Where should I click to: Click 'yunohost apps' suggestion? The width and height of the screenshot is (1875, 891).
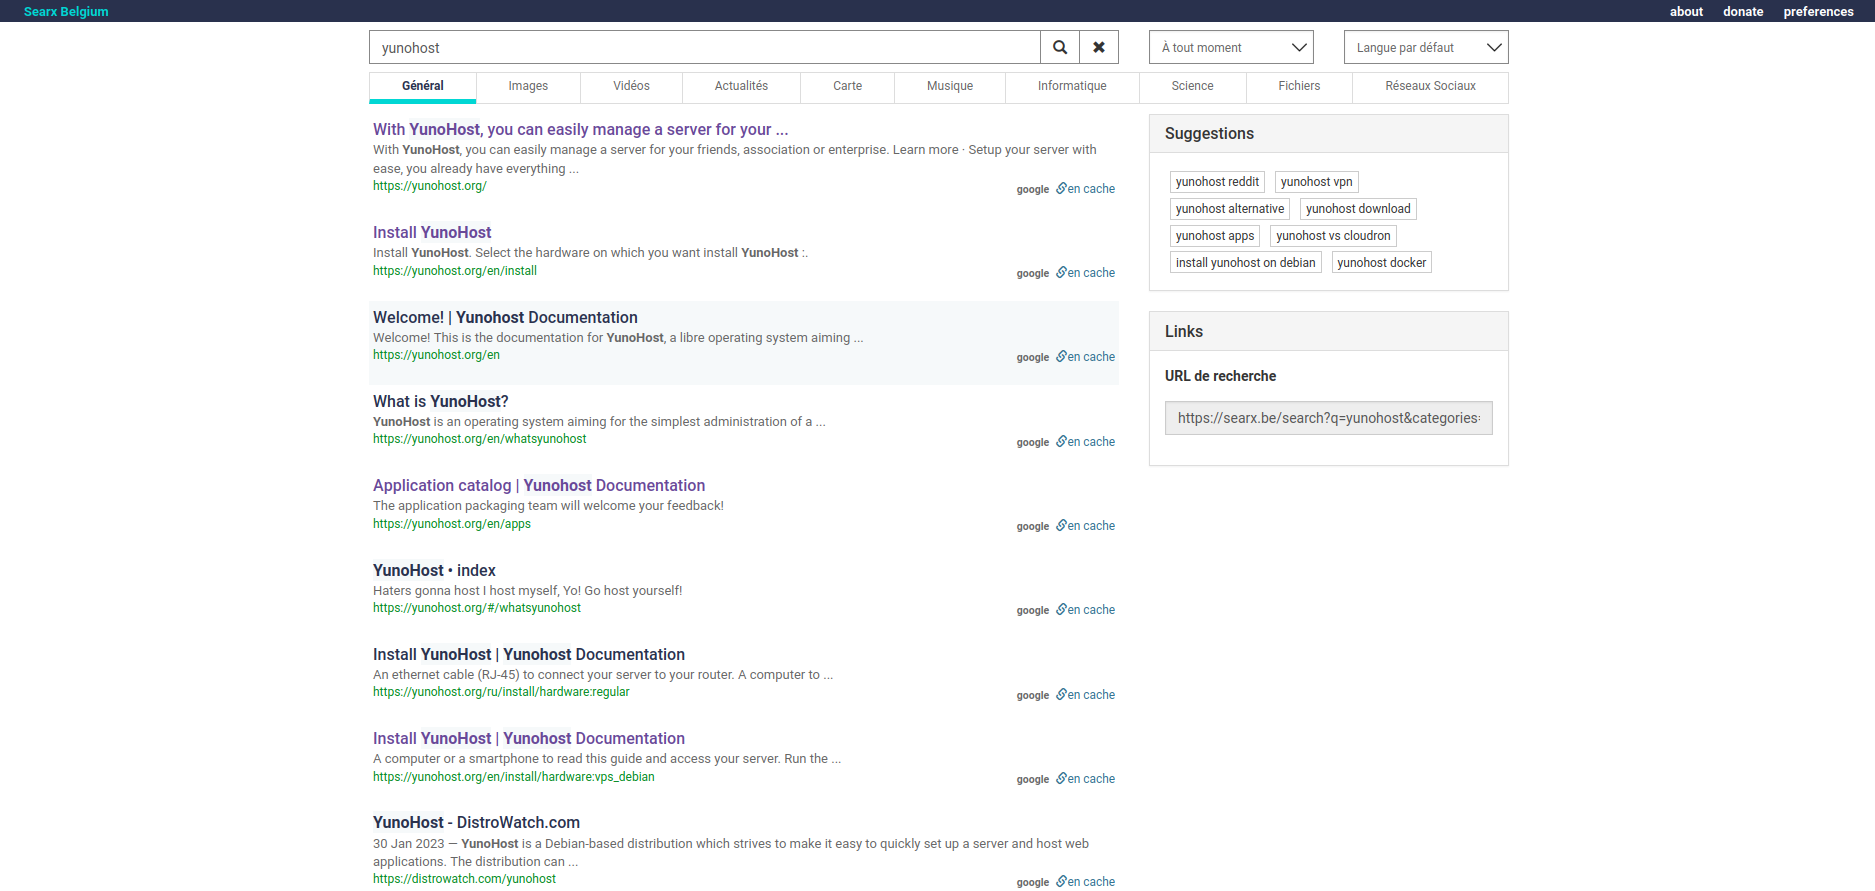pyautogui.click(x=1215, y=236)
